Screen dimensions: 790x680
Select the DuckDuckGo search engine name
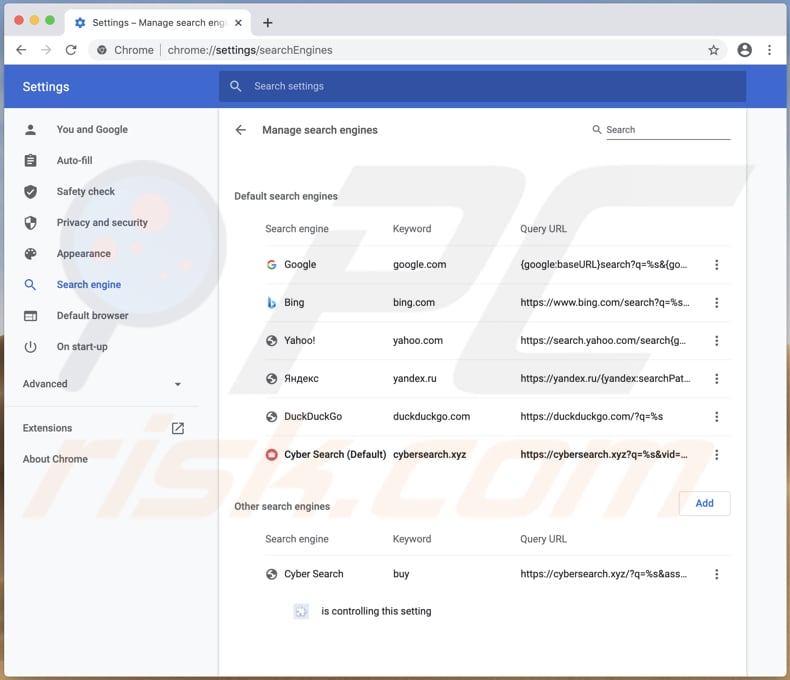(313, 417)
